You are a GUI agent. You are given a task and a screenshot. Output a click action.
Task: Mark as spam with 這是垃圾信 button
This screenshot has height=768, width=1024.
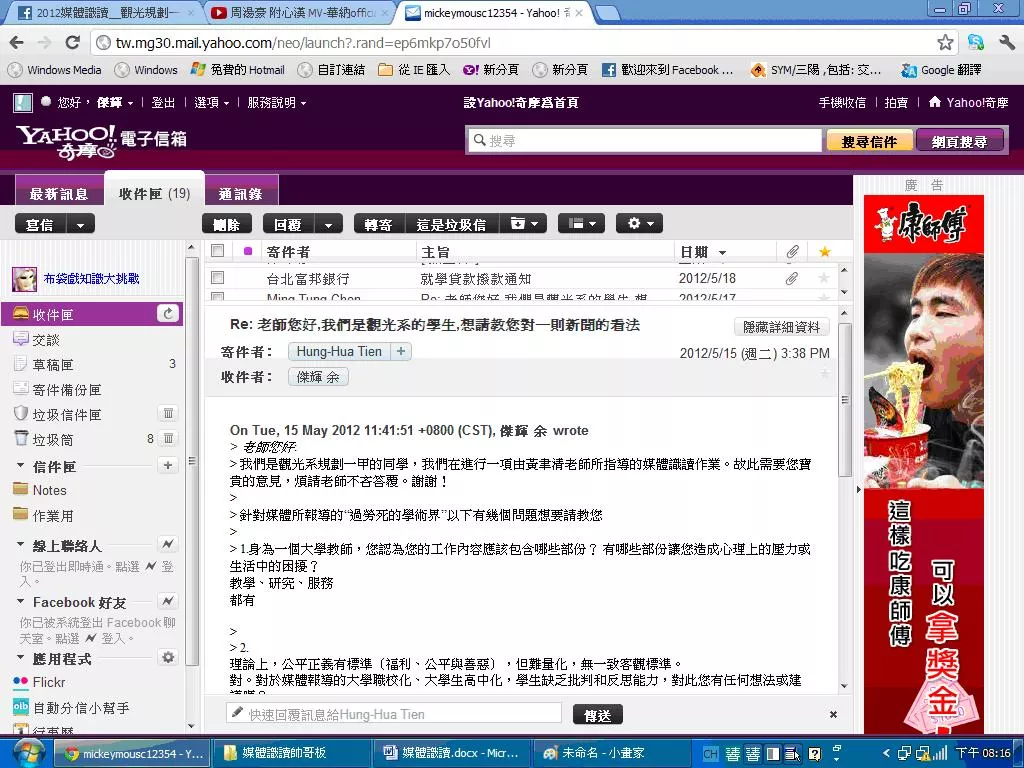[452, 225]
